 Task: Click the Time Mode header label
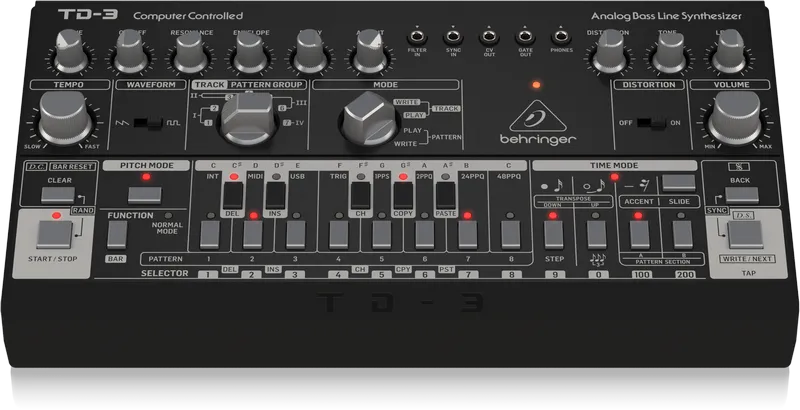point(614,166)
